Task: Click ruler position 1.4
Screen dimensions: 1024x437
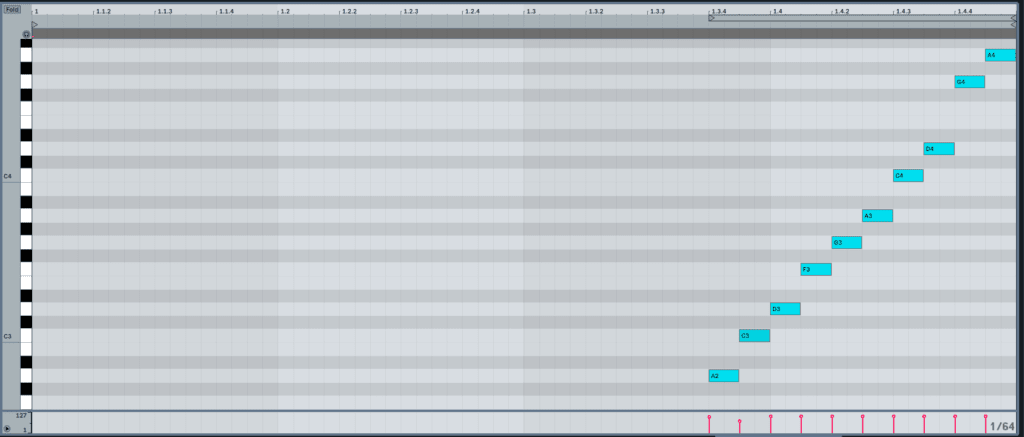Action: [777, 12]
